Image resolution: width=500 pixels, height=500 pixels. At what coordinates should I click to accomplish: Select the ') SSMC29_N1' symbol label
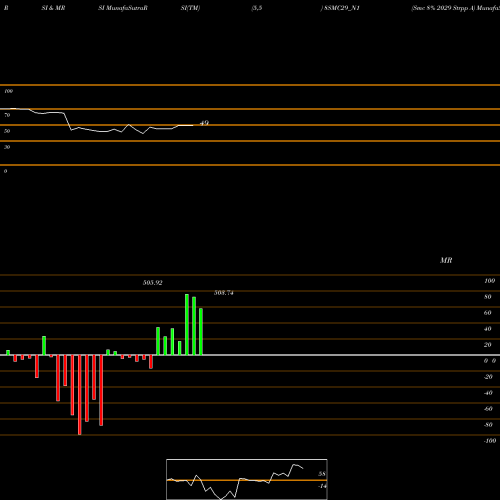coord(340,8)
